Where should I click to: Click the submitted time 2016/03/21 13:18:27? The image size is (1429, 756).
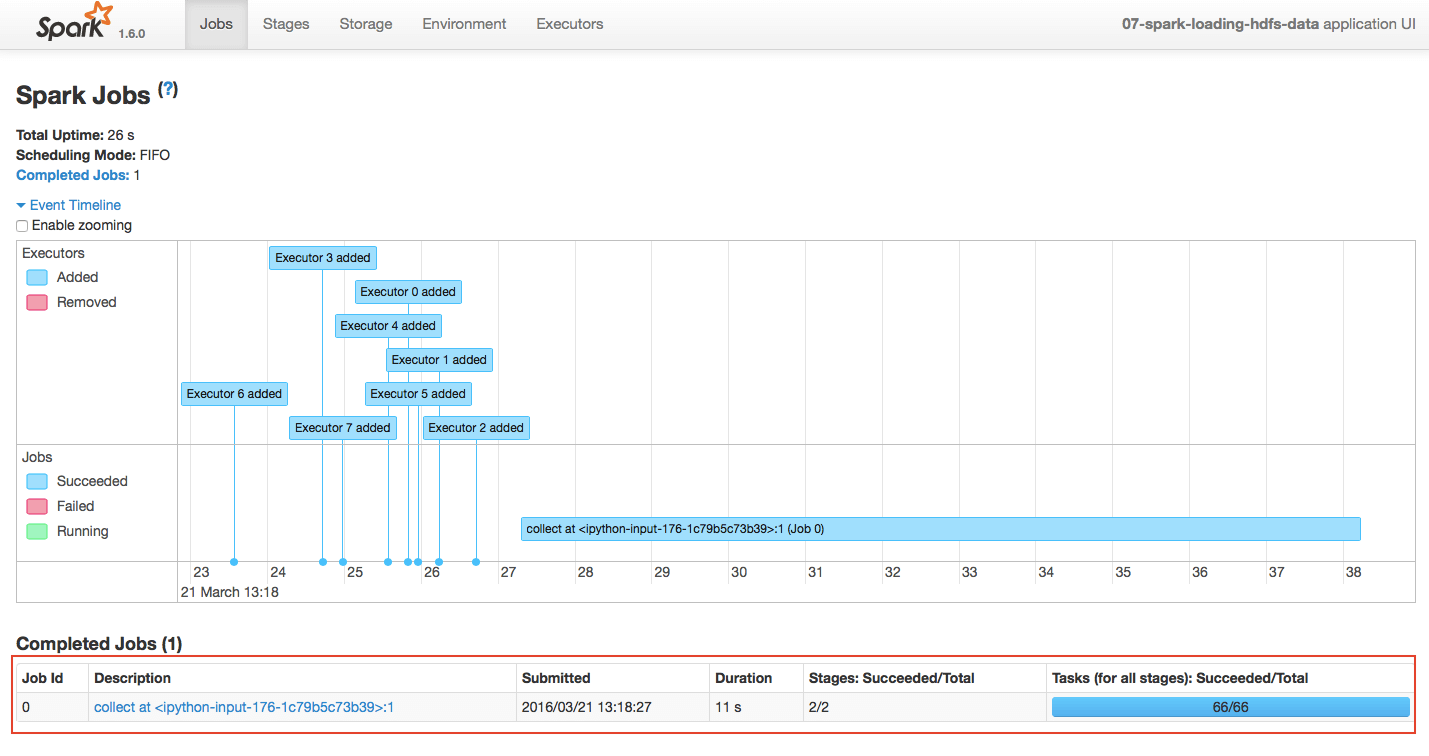[x=589, y=707]
